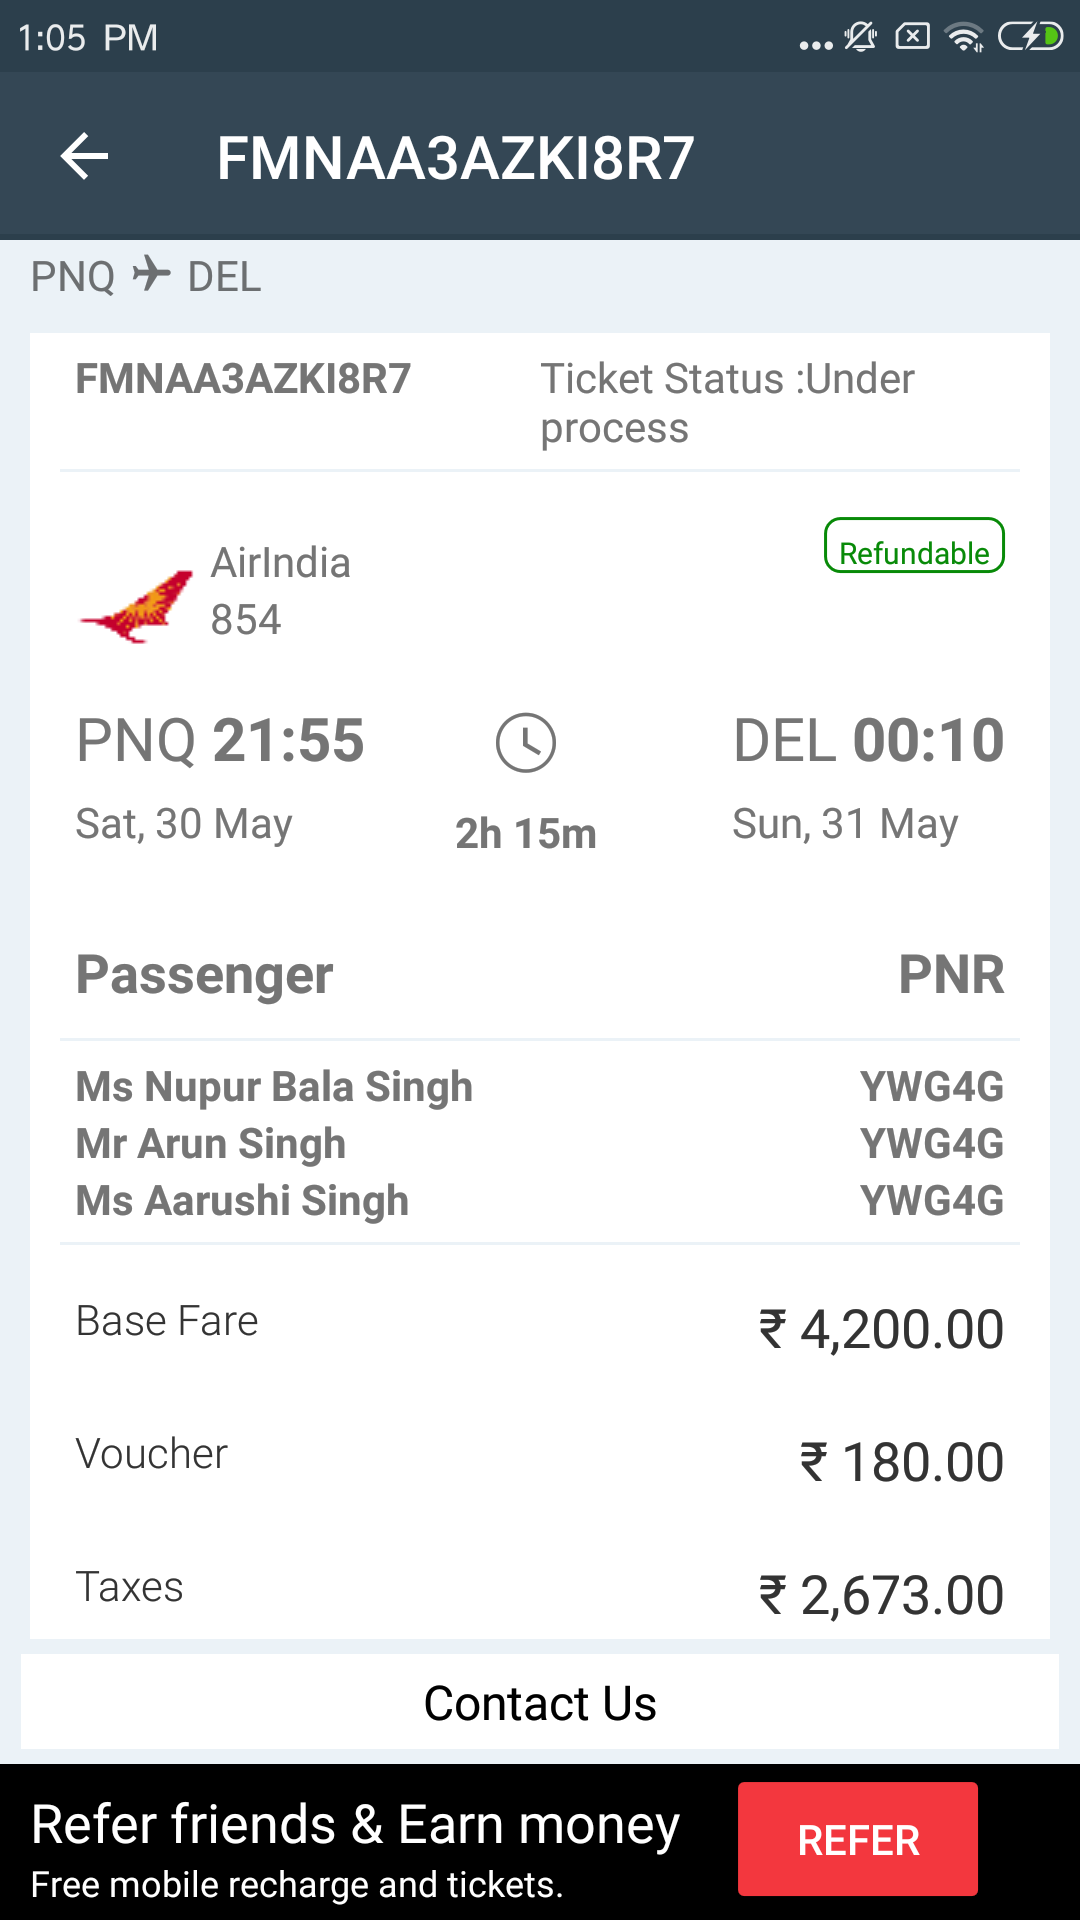Image resolution: width=1080 pixels, height=1920 pixels.
Task: Select passenger Ms Nupur Bala Singh
Action: tap(274, 1087)
